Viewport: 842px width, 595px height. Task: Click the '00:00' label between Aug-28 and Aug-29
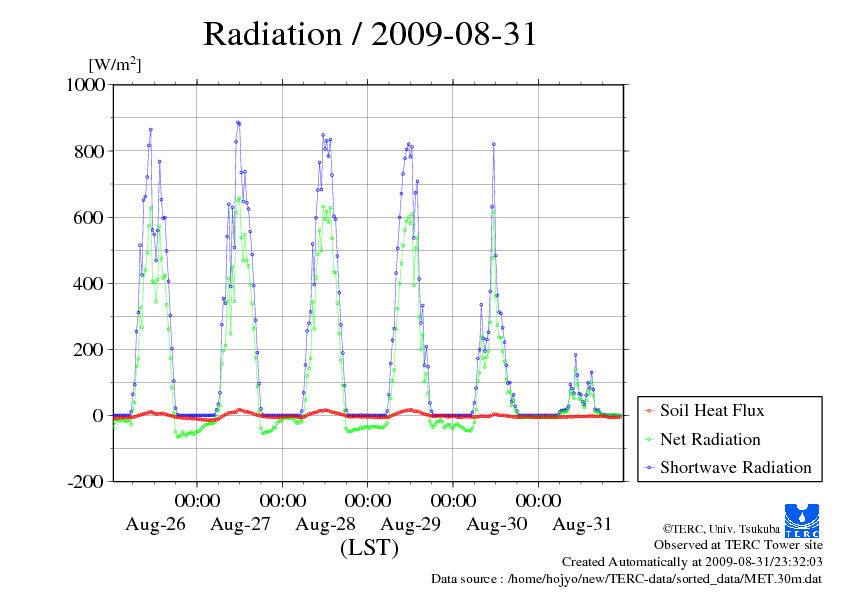(368, 500)
